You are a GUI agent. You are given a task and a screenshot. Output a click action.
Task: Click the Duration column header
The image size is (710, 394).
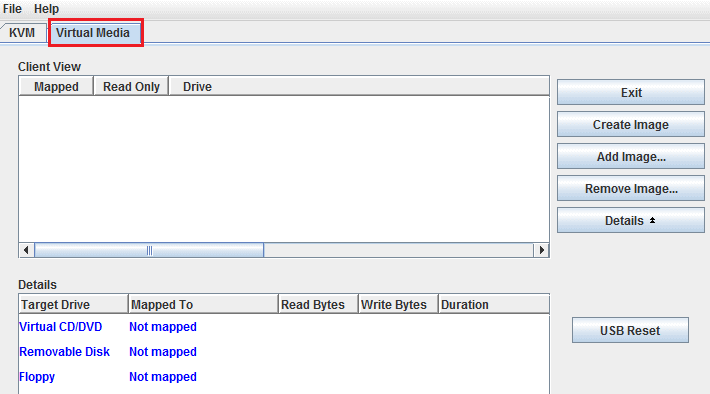tap(494, 304)
